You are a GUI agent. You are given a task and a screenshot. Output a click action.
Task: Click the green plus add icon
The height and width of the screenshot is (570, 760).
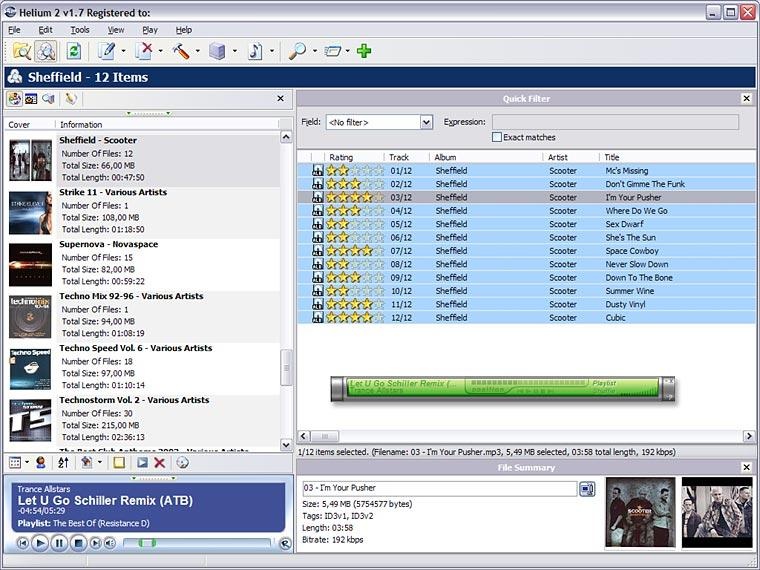[x=364, y=51]
